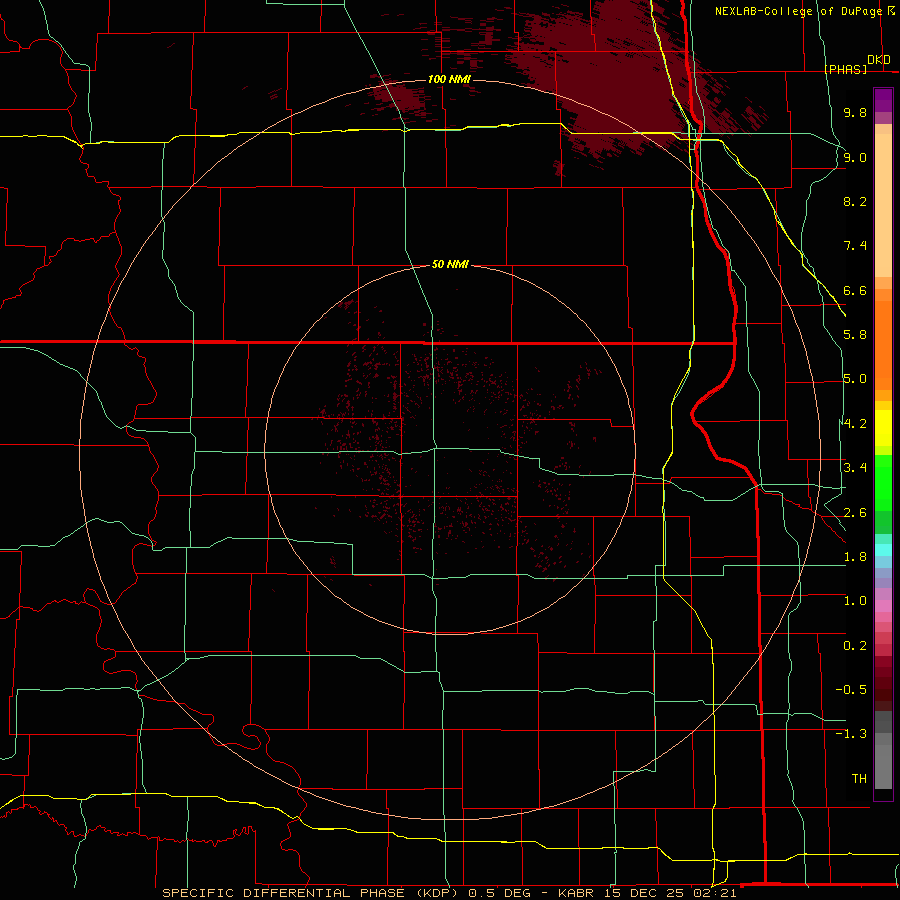Image resolution: width=900 pixels, height=900 pixels.
Task: Click the 1.8 scale value
Action: click(x=855, y=557)
